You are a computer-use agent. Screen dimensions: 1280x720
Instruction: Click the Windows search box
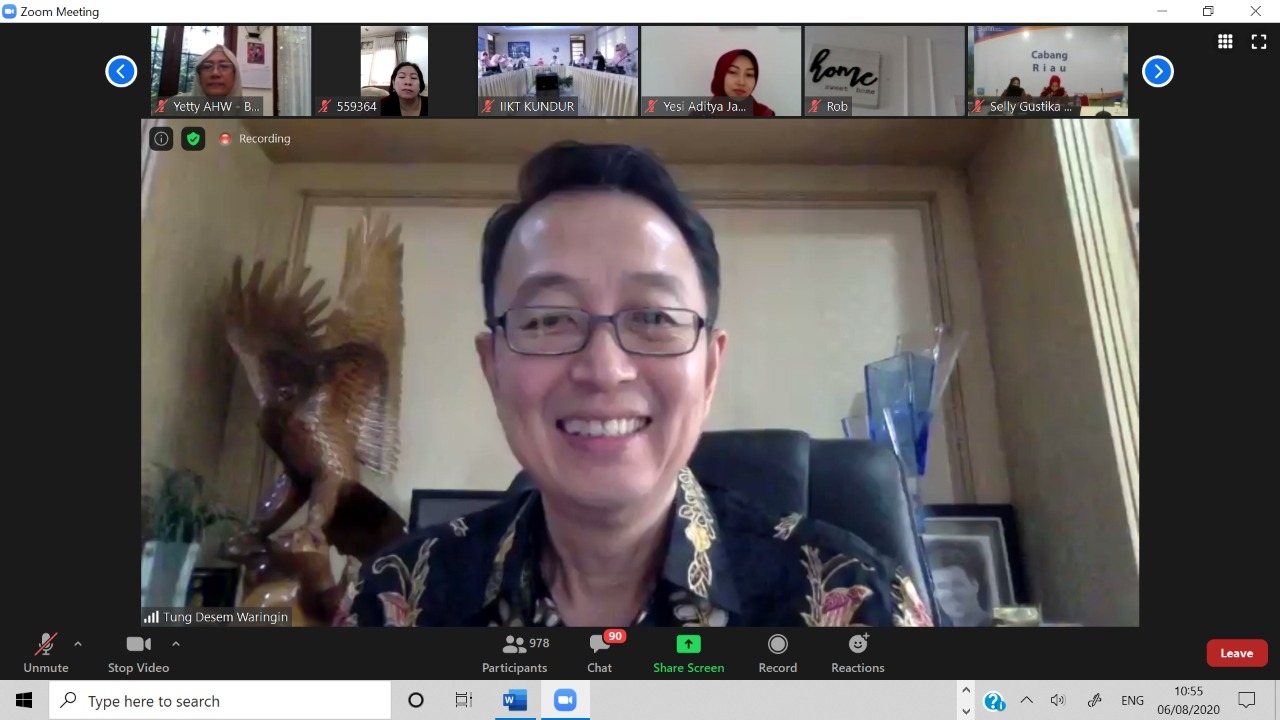(220, 701)
